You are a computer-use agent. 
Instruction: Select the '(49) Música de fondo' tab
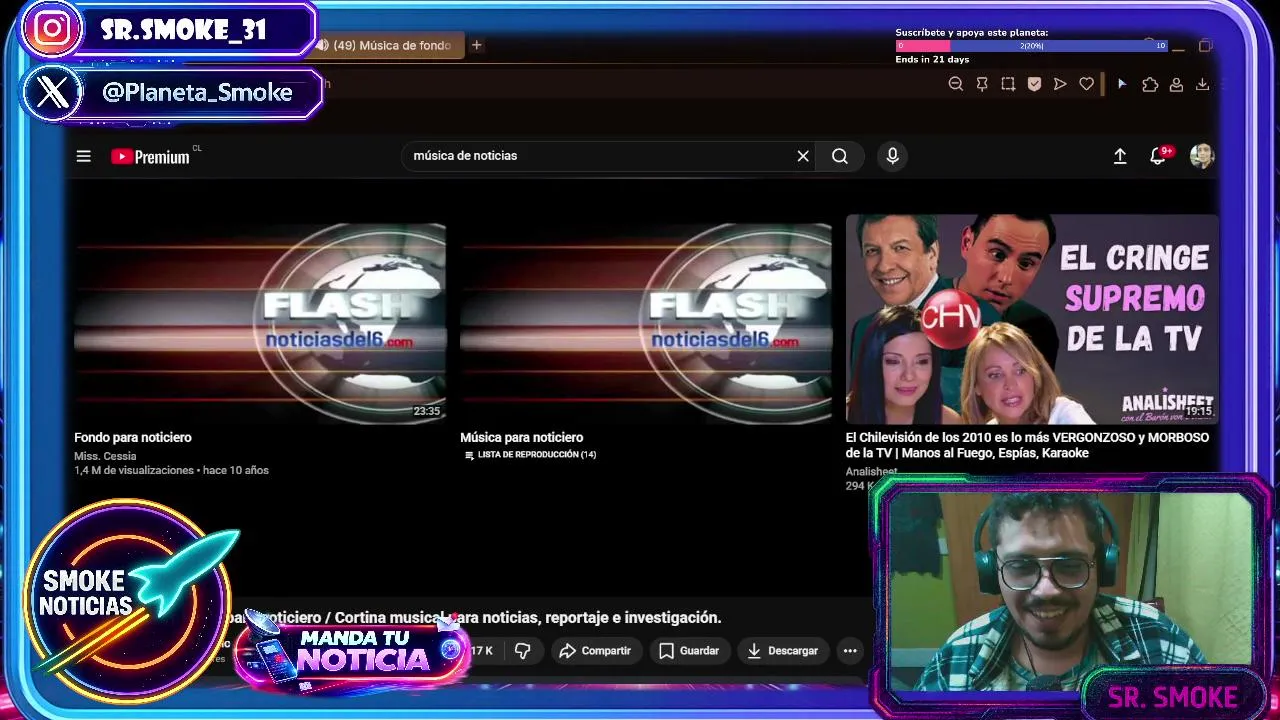(x=390, y=45)
